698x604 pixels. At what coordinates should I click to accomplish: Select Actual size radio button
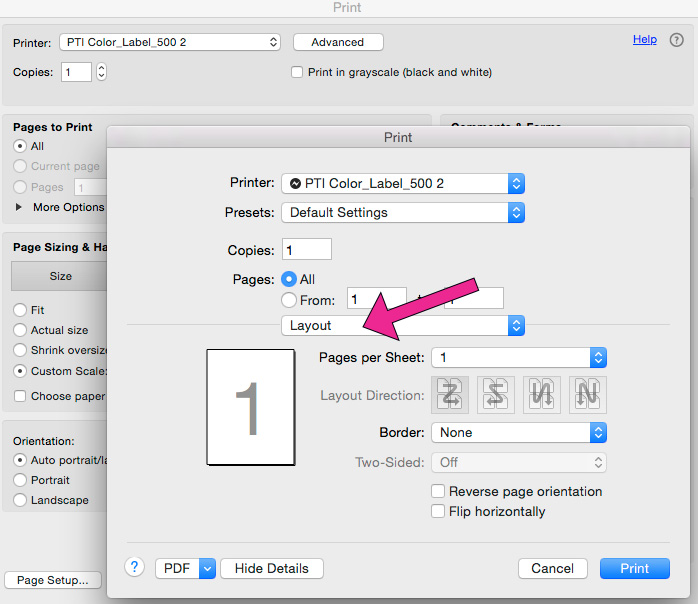(x=20, y=330)
